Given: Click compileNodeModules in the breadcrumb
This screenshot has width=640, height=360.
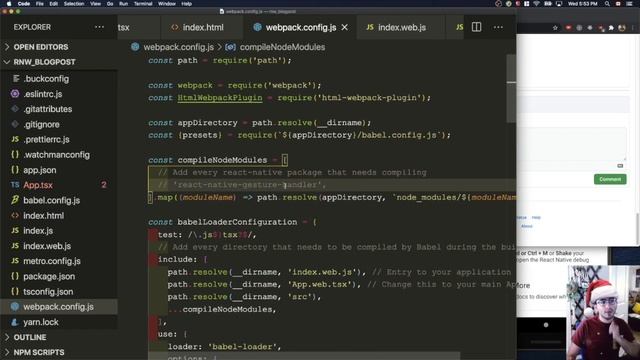Looking at the screenshot, I should click(282, 47).
